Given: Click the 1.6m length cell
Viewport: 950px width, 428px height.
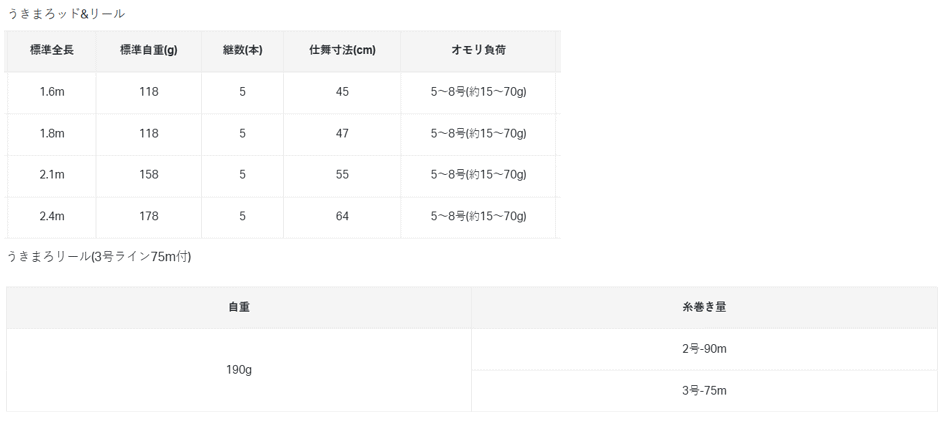Looking at the screenshot, I should (x=52, y=92).
